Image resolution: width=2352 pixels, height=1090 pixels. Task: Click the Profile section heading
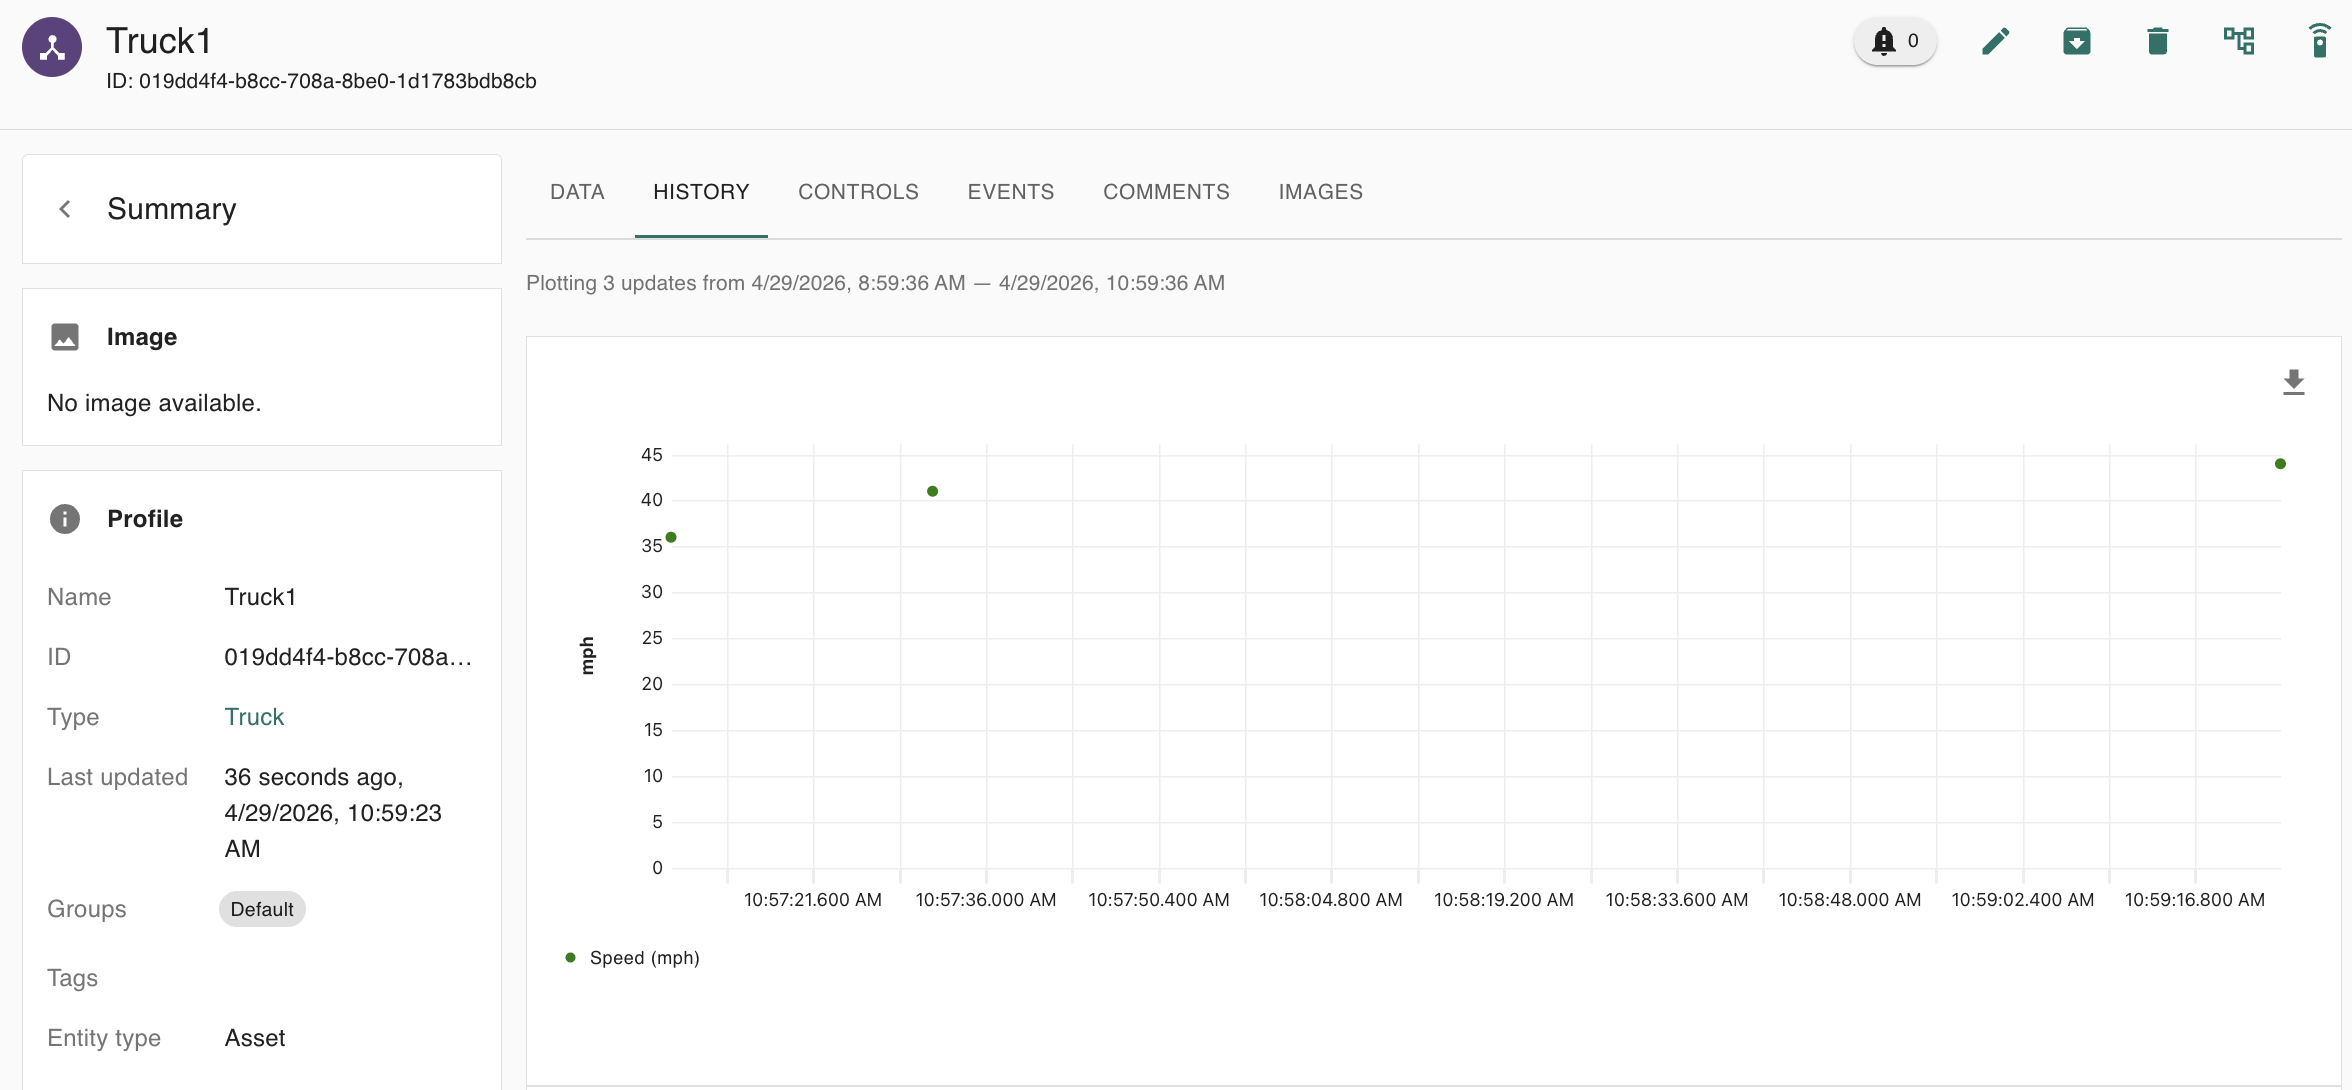pos(145,519)
